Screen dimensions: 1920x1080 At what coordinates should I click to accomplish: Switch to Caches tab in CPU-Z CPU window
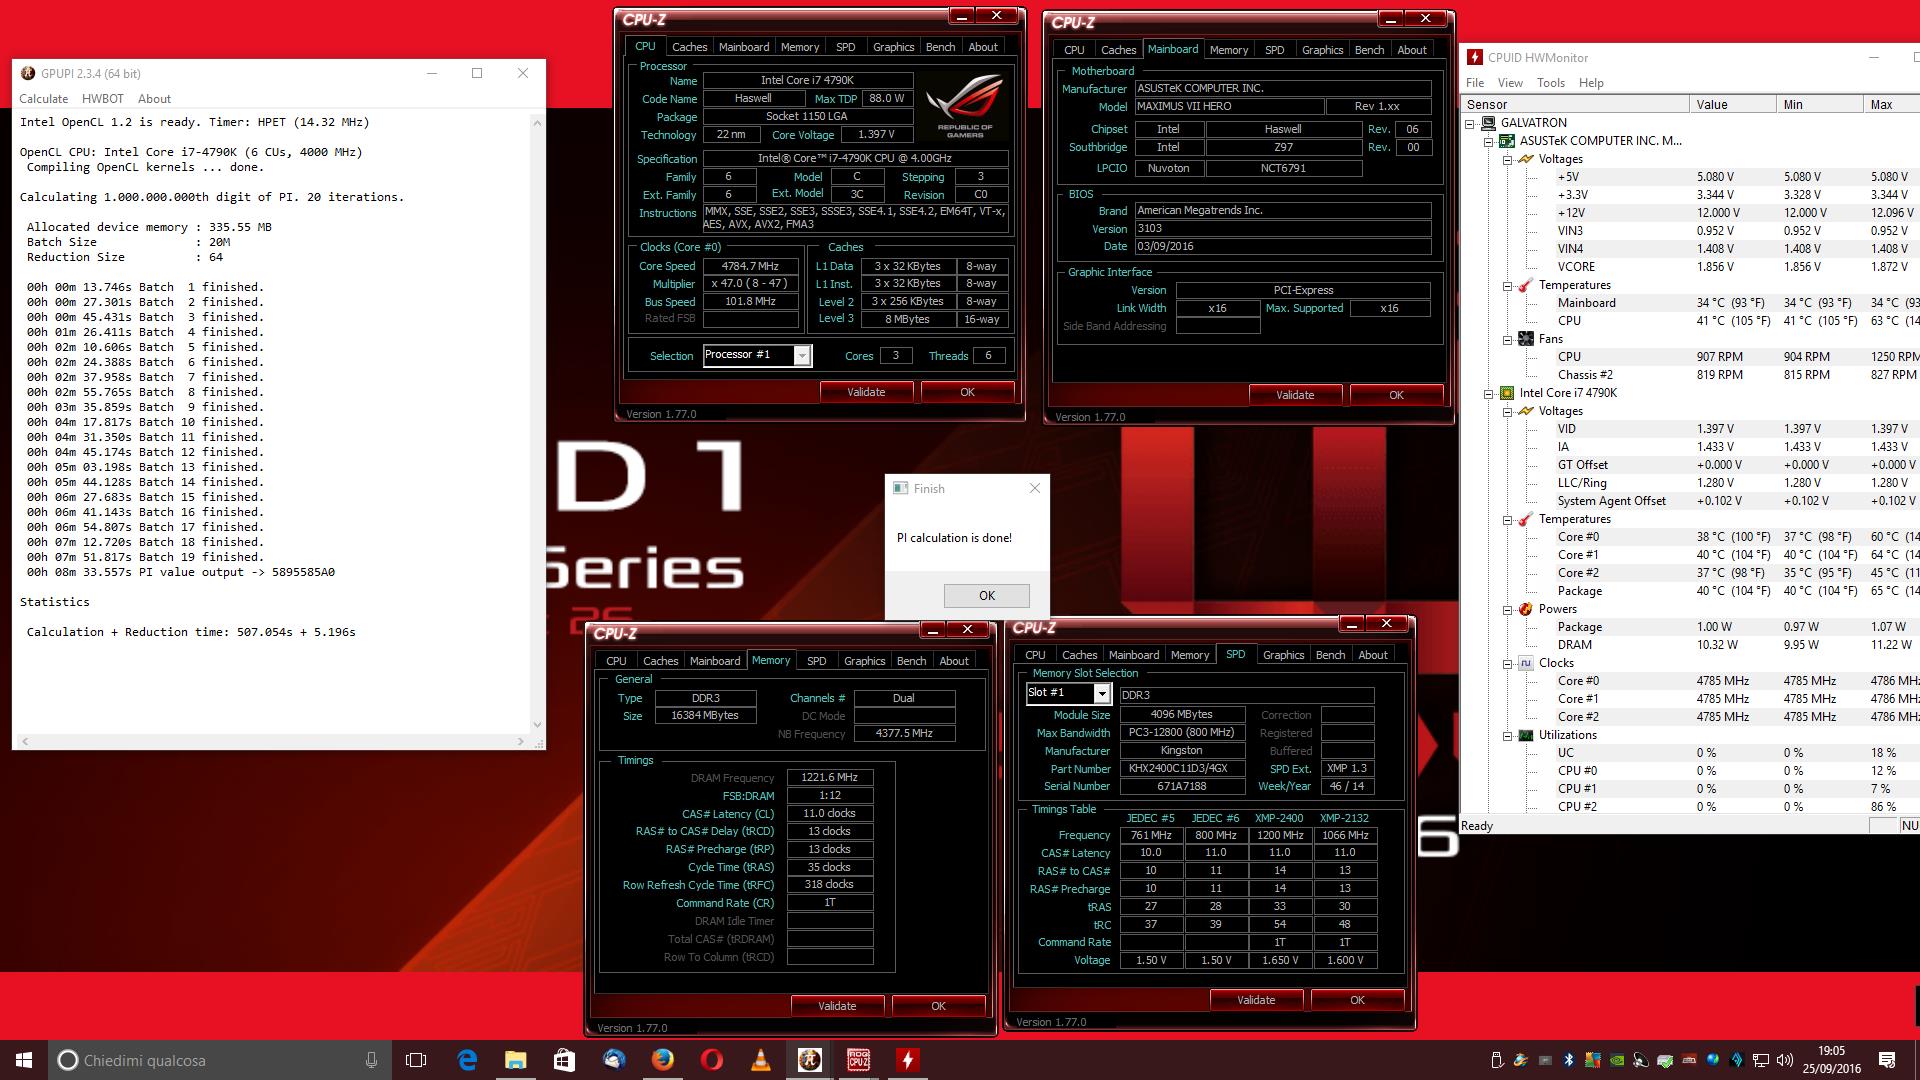689,47
